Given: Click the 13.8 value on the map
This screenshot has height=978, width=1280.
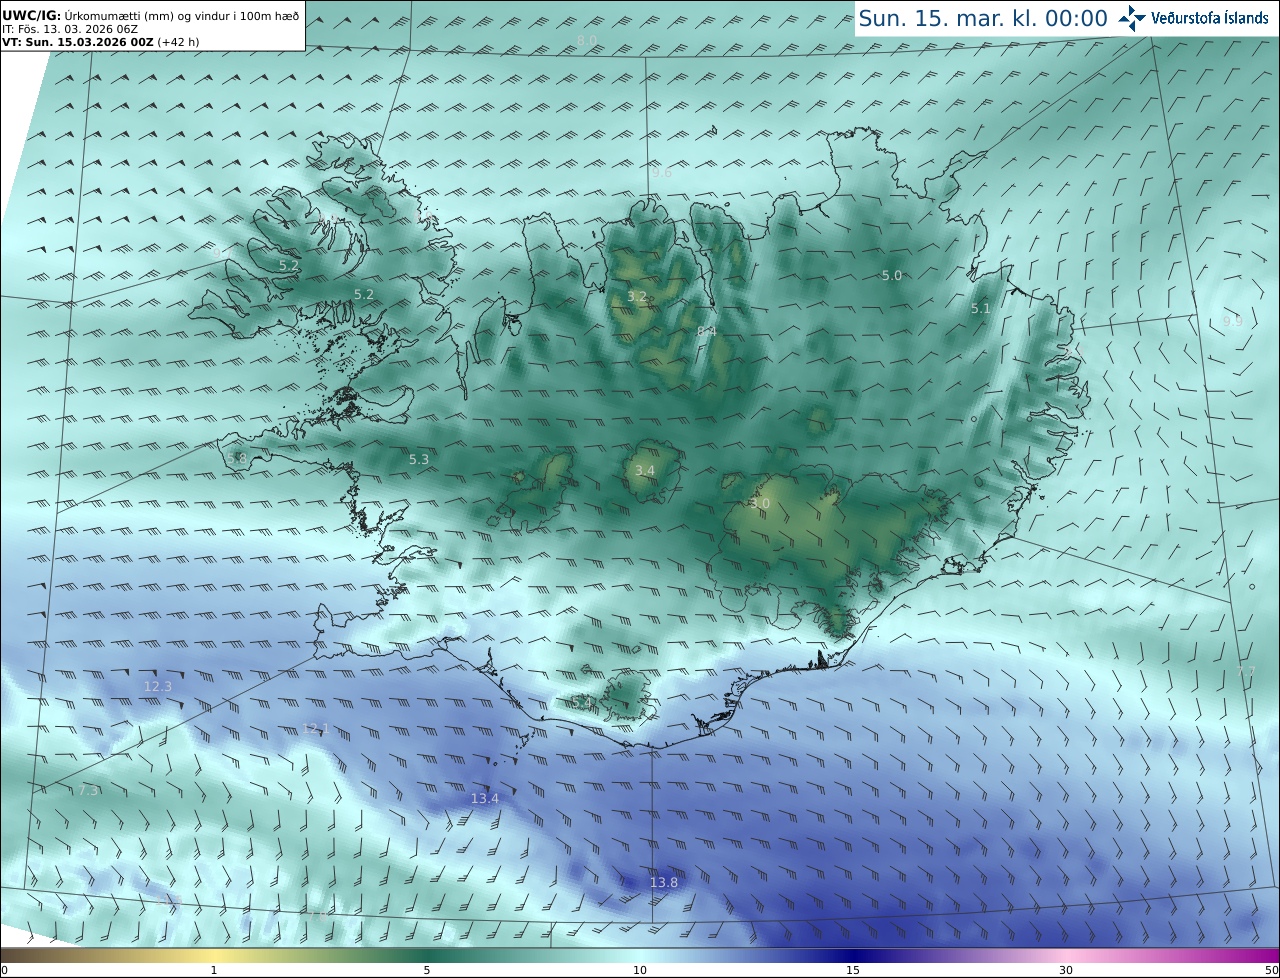Looking at the screenshot, I should click(664, 882).
